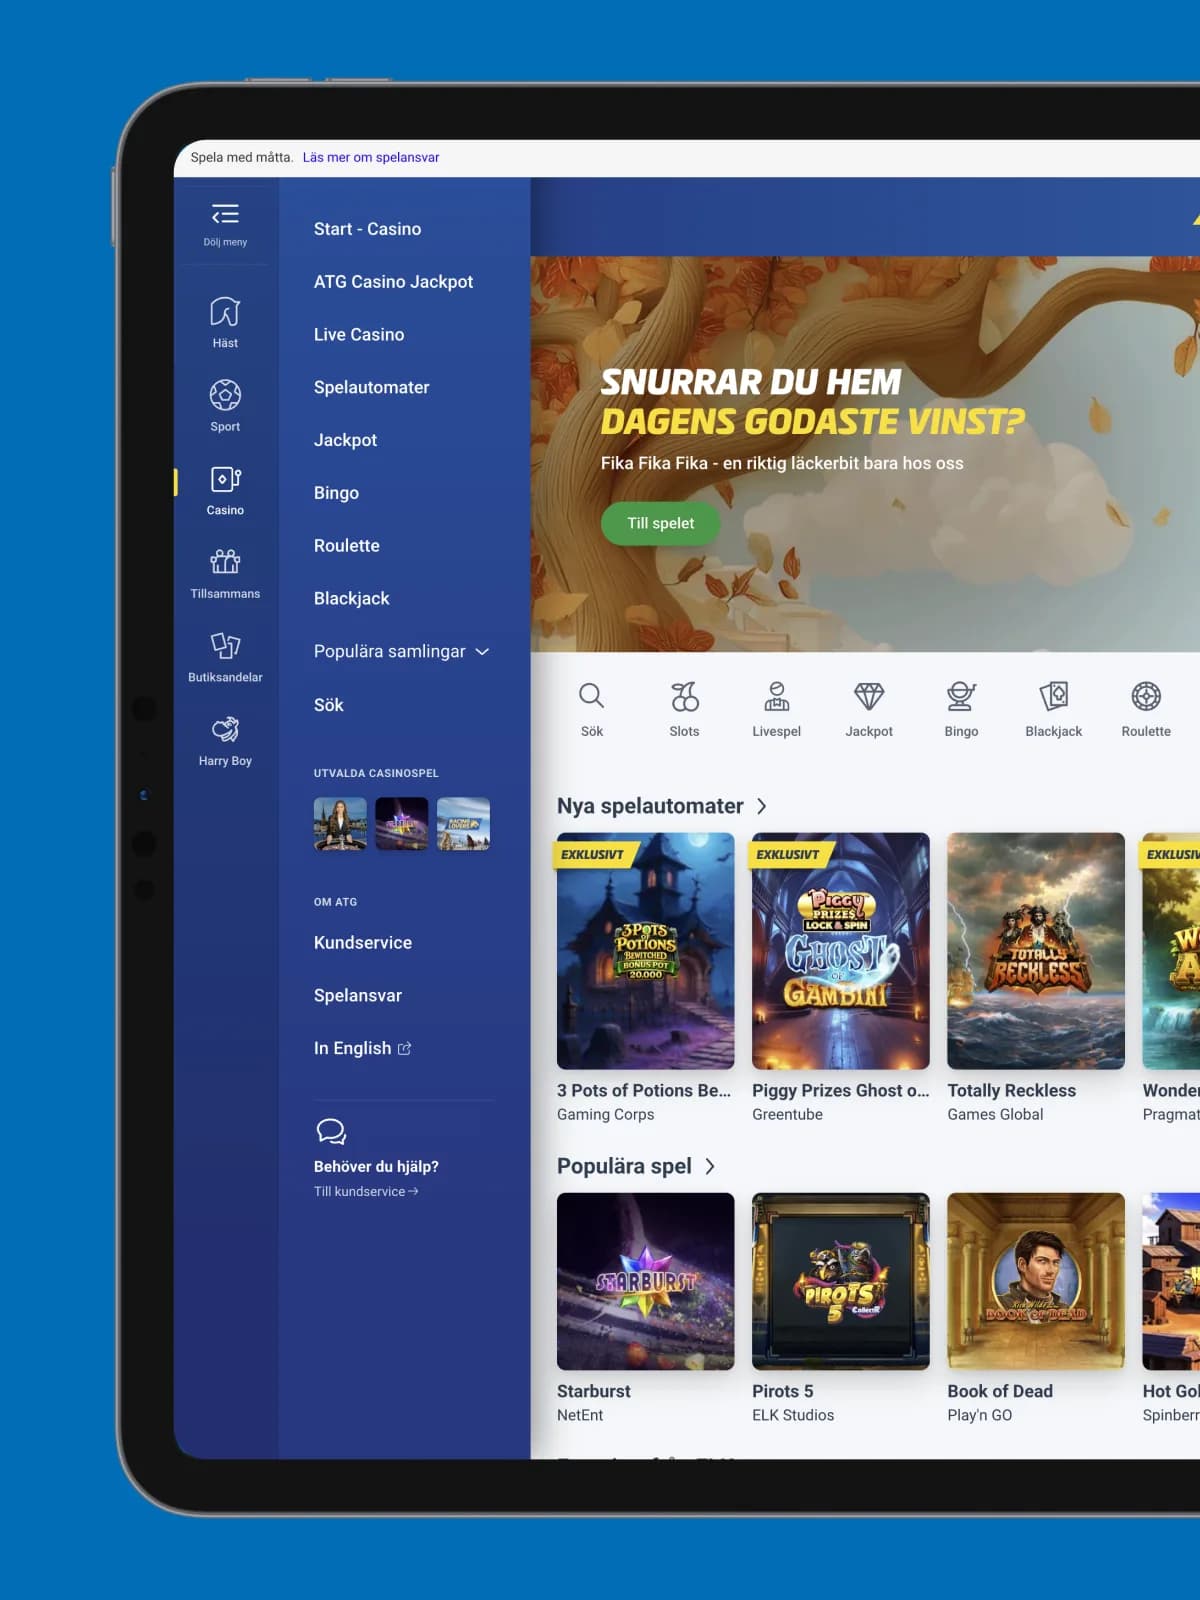This screenshot has height=1600, width=1200.
Task: Open the Slots cherry category icon
Action: coord(684,696)
